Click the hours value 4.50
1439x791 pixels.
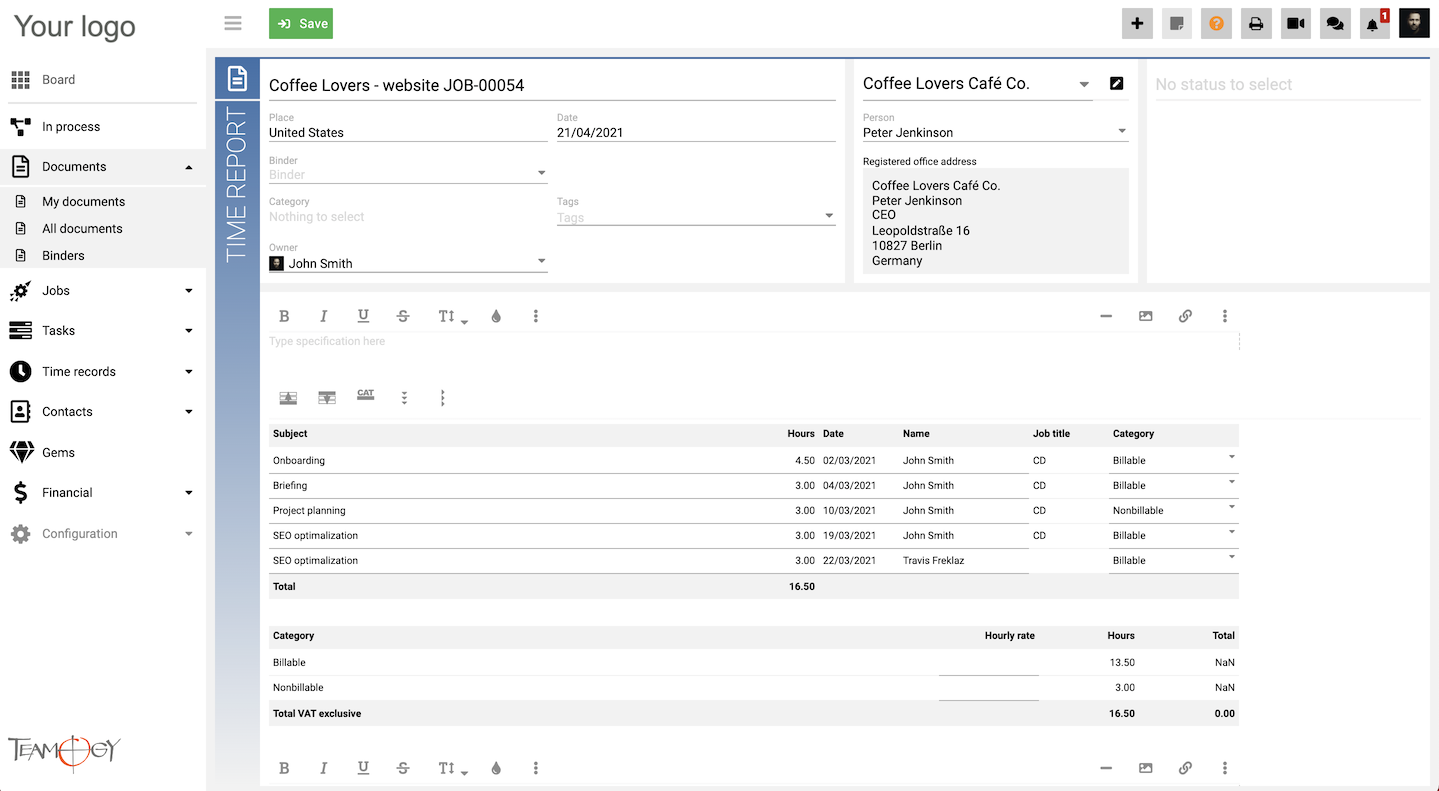click(x=805, y=461)
